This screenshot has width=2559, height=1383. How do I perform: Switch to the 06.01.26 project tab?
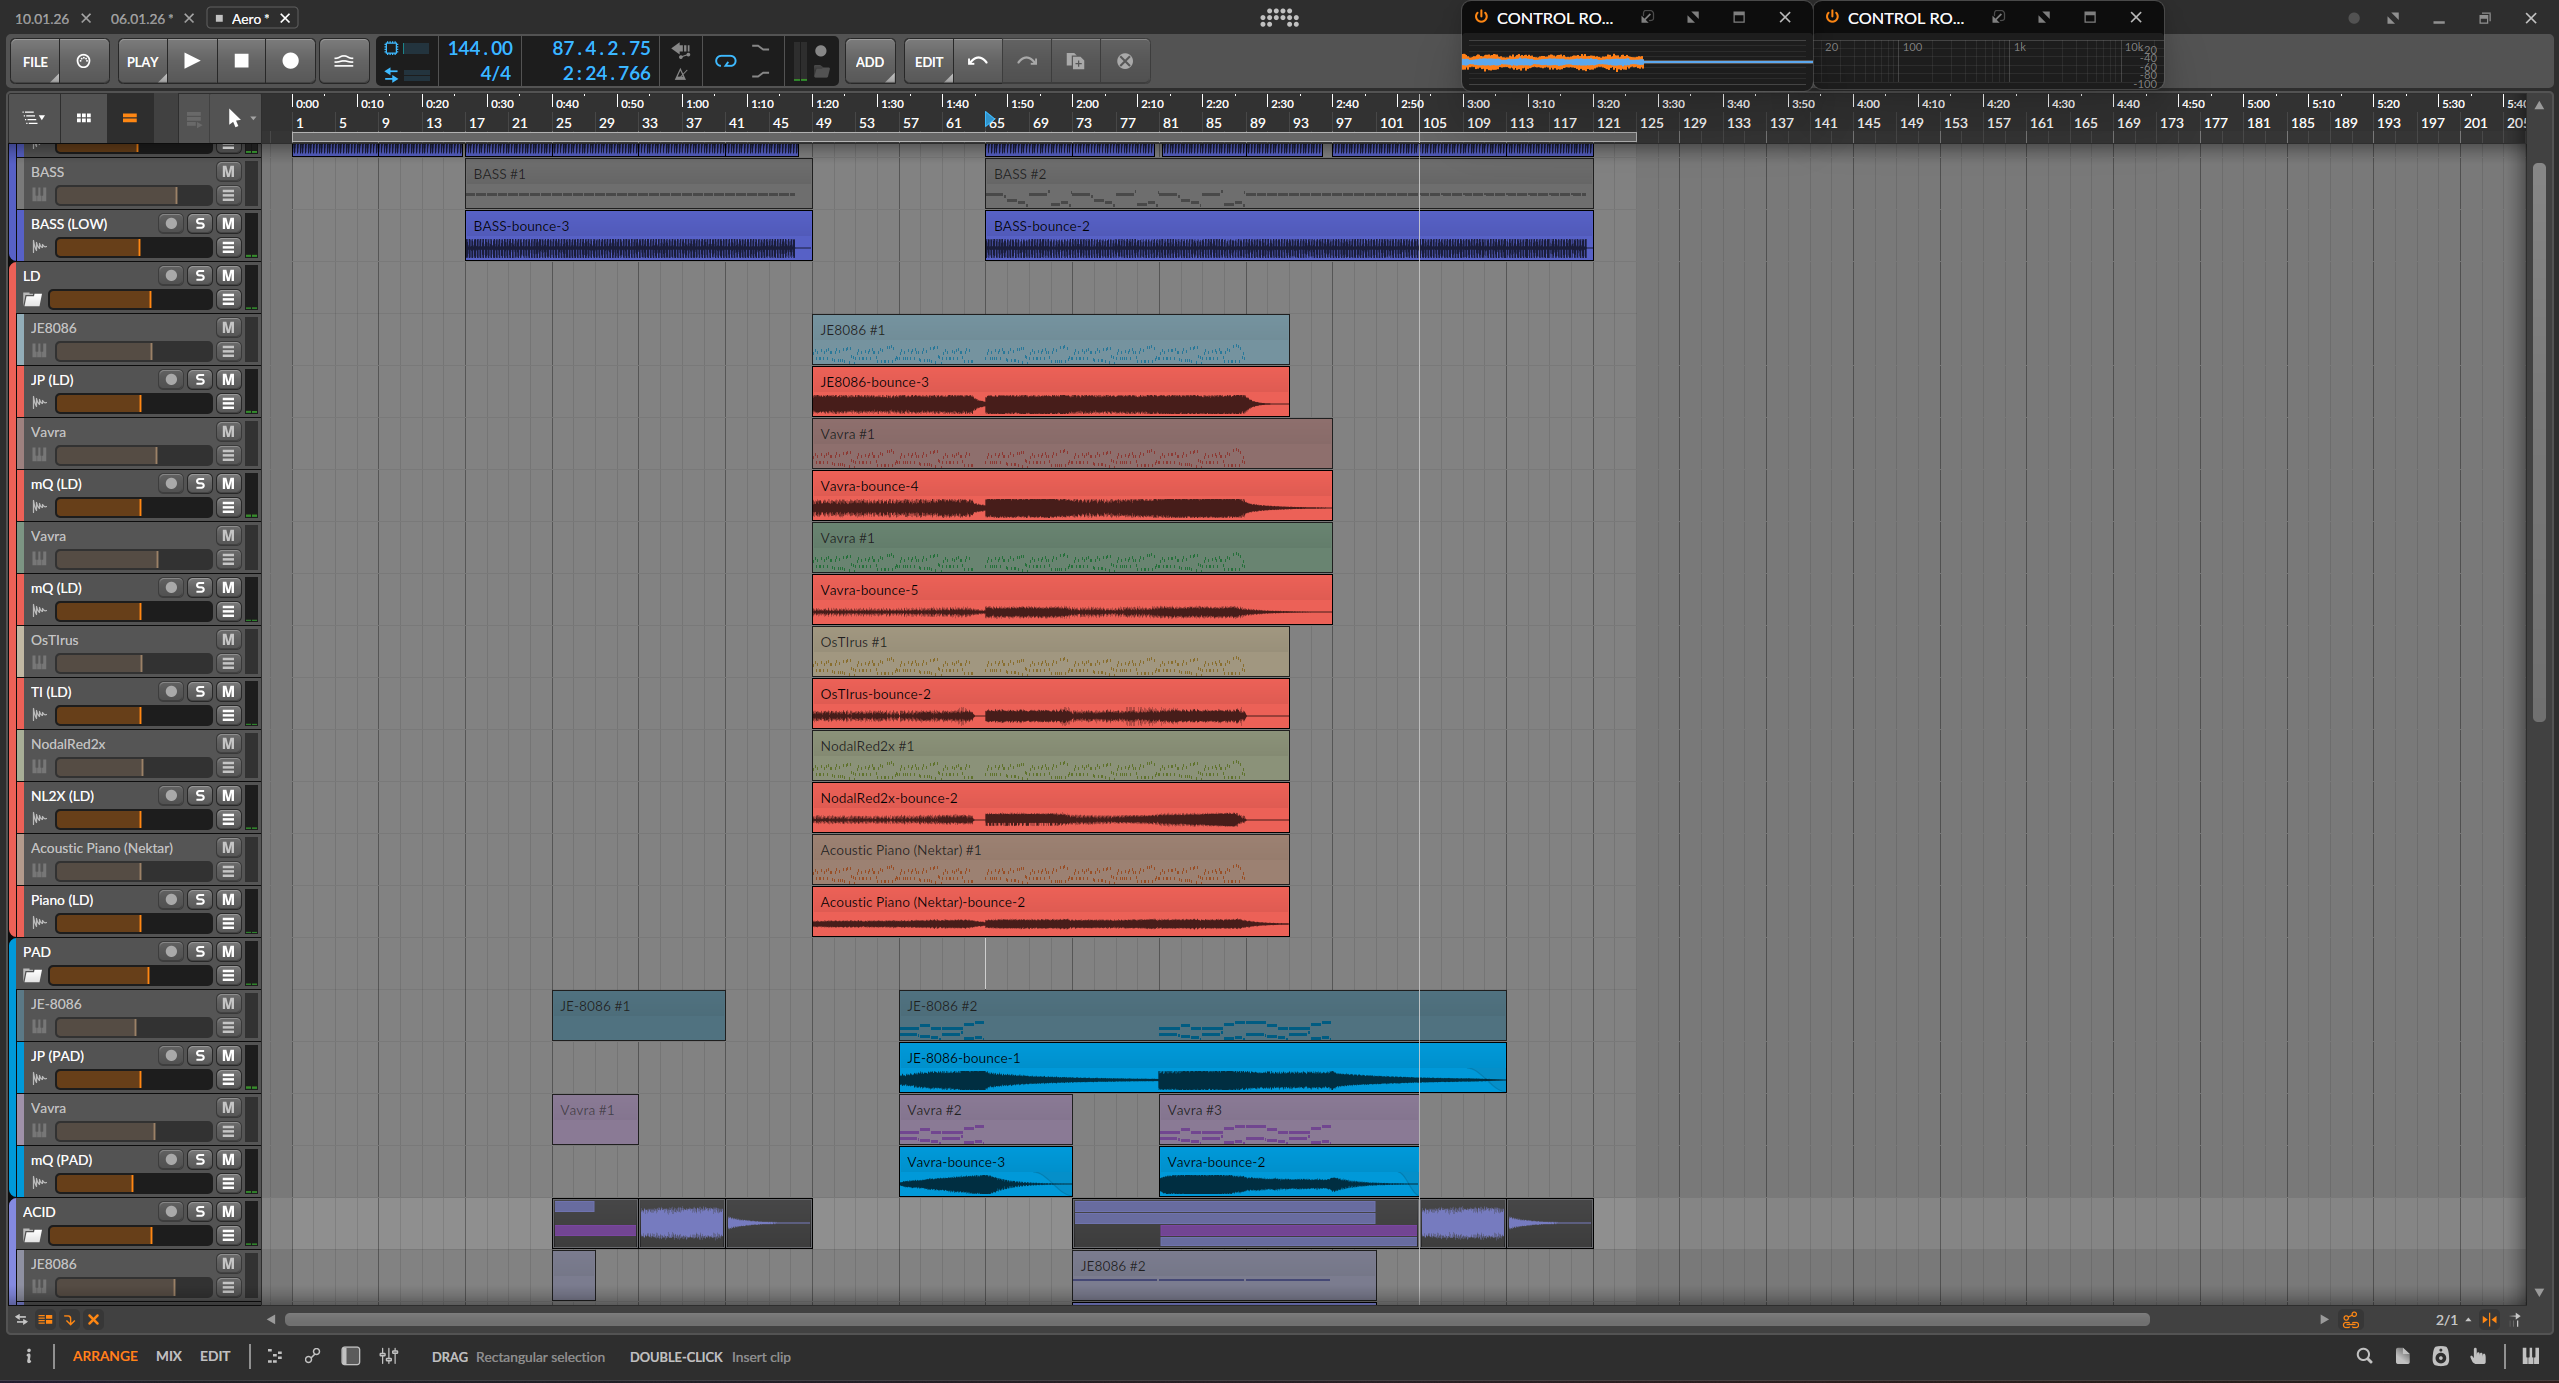point(139,18)
